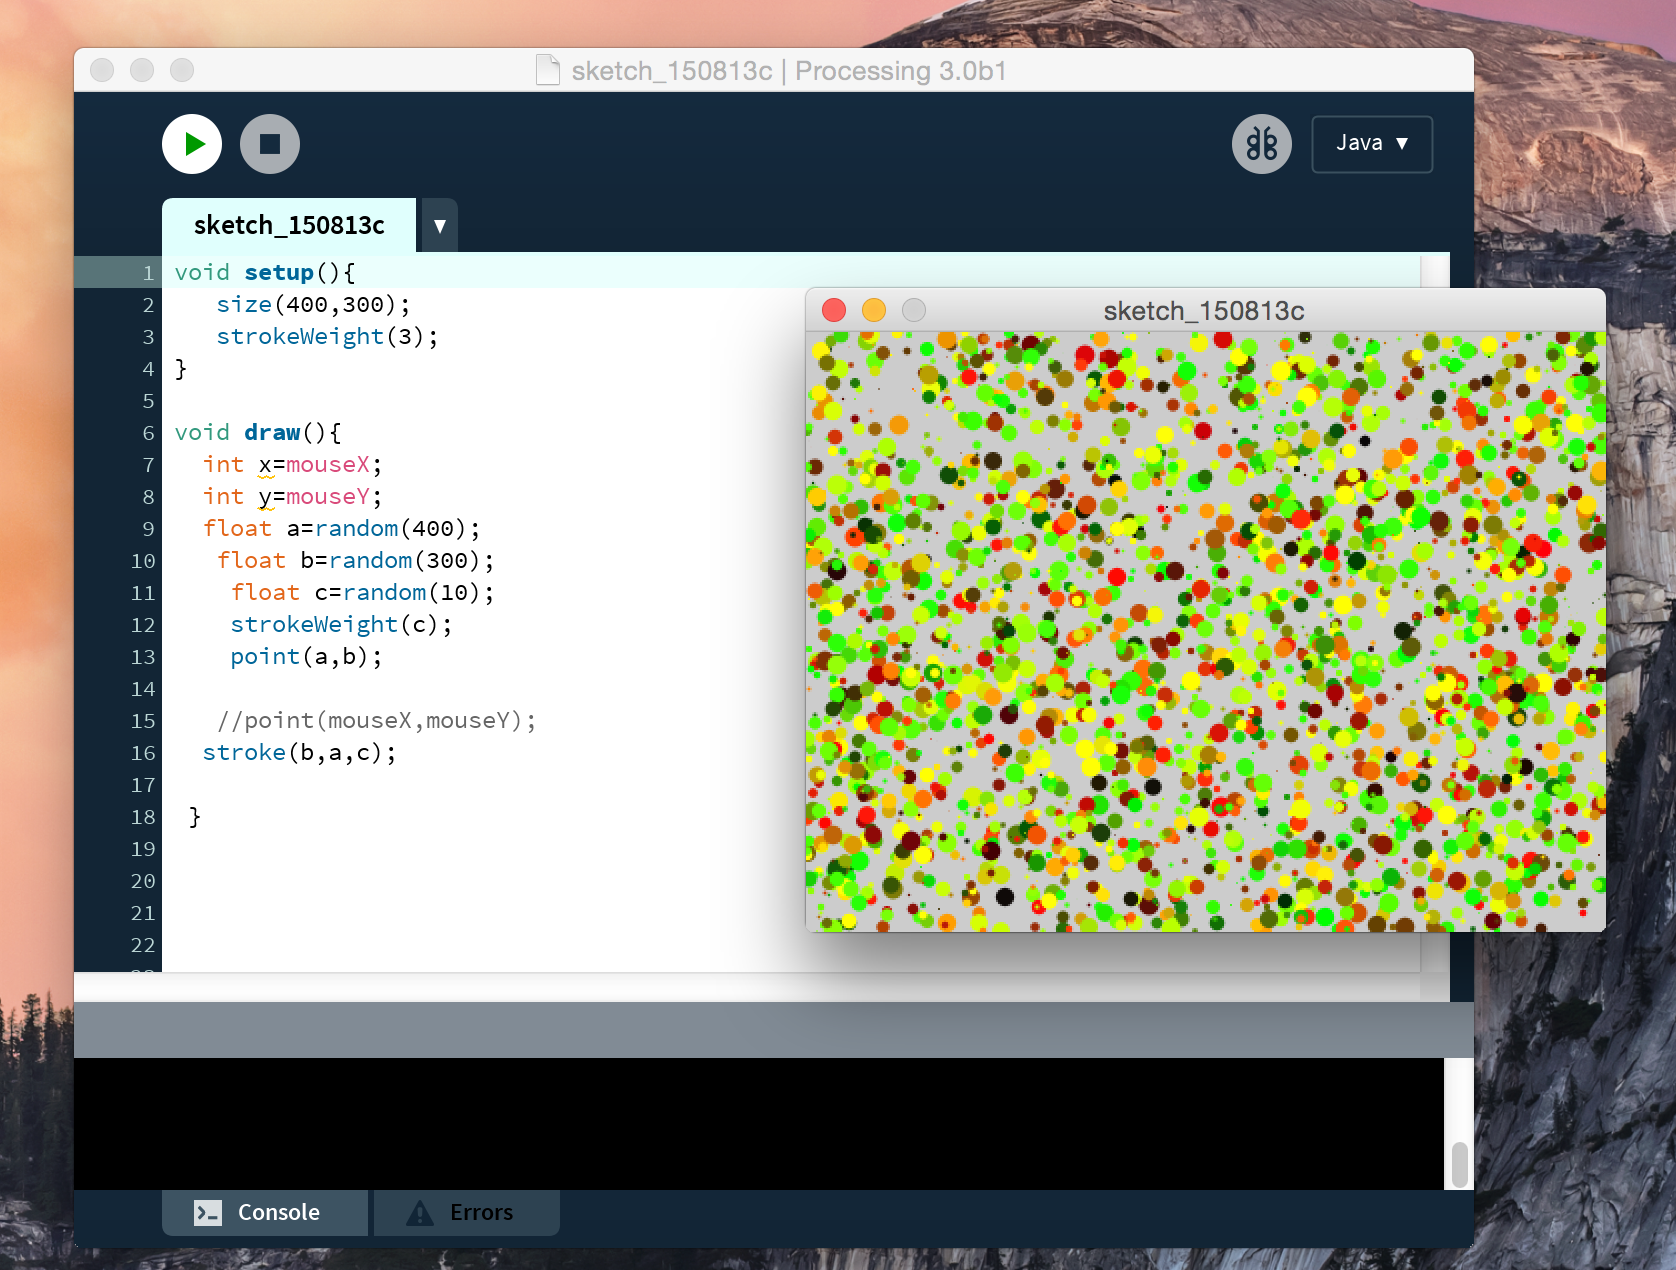Run the sketch with the Play button

tap(192, 144)
